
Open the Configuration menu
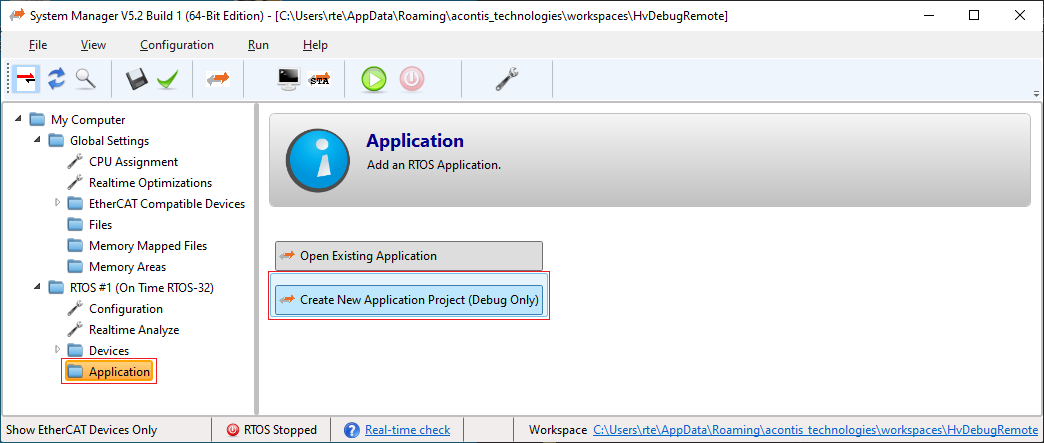pyautogui.click(x=177, y=45)
